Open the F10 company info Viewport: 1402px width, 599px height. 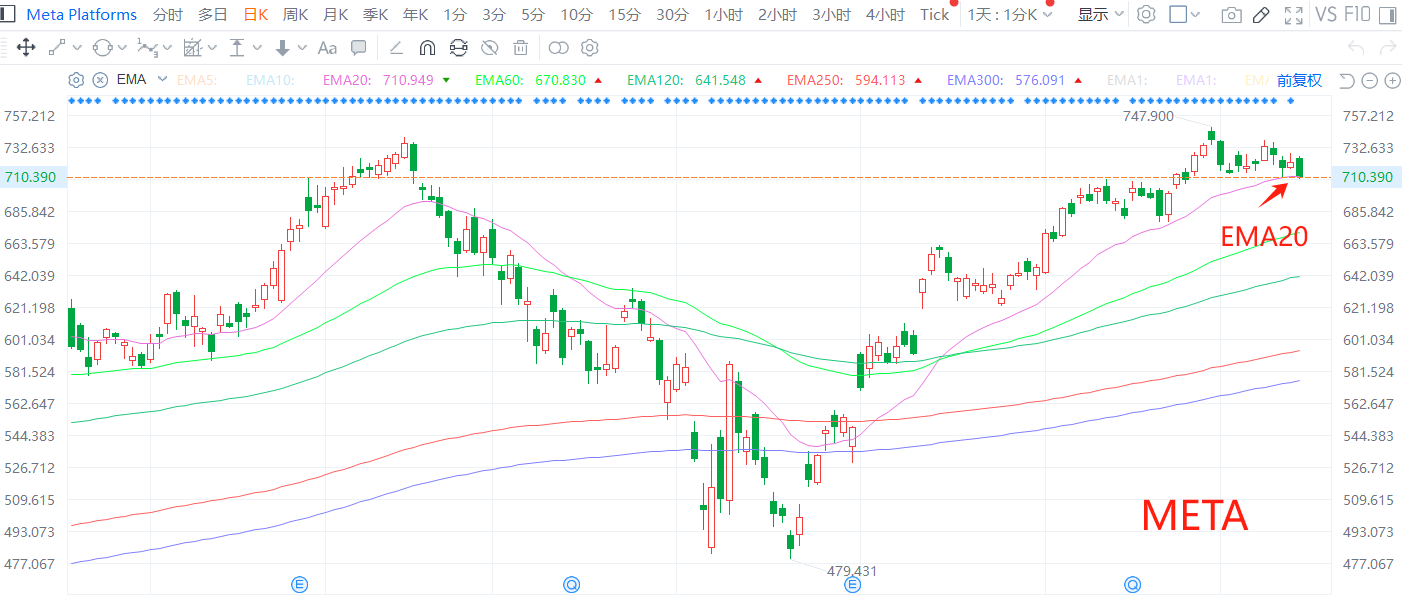[x=1357, y=15]
